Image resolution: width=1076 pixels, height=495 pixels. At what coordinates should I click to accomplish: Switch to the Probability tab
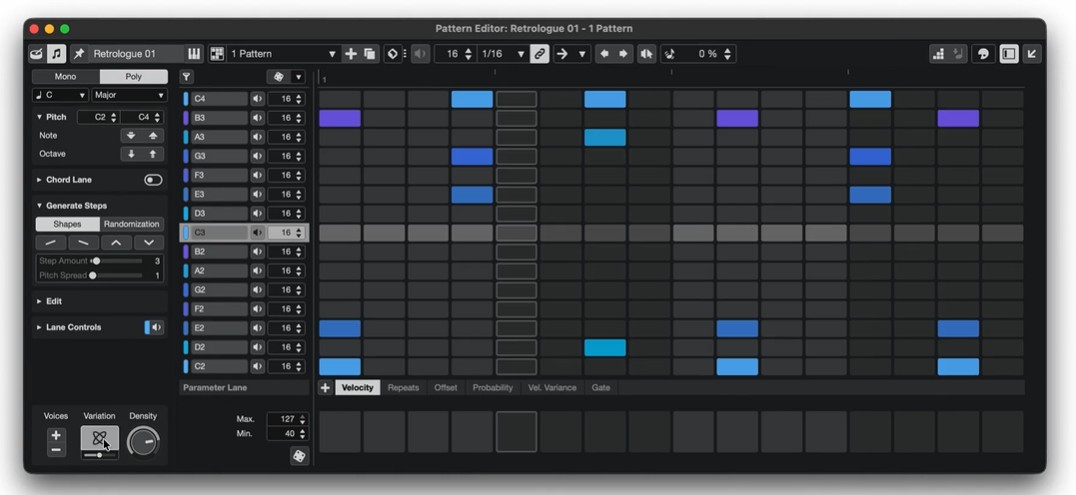click(x=492, y=388)
